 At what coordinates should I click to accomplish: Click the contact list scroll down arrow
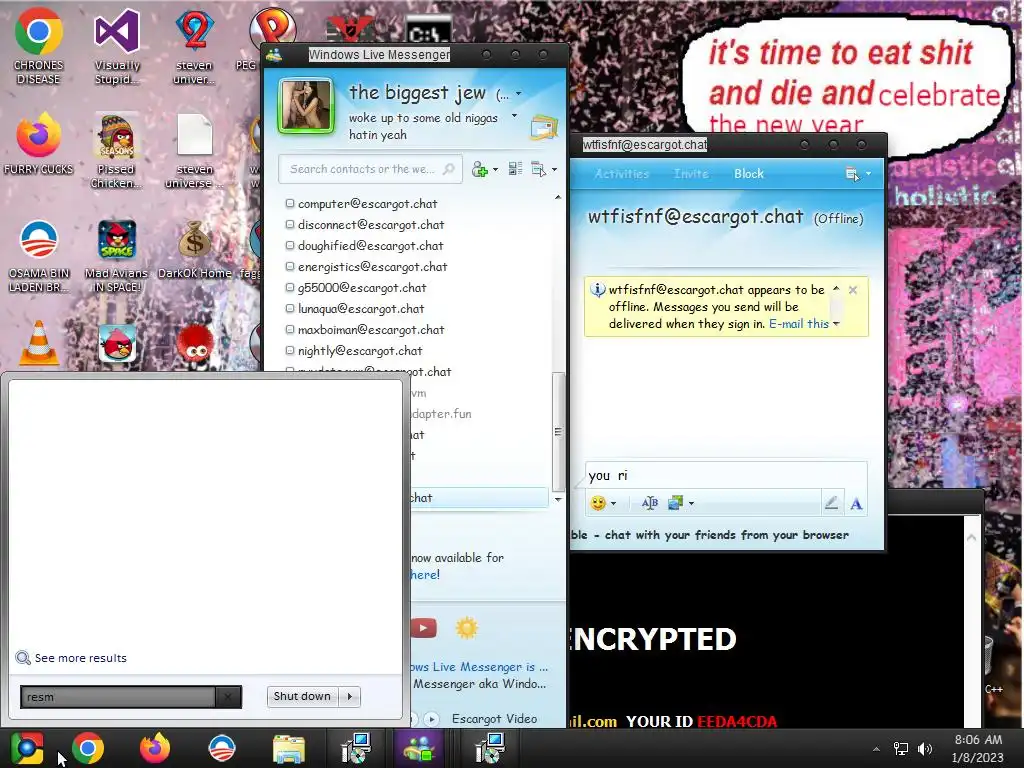(558, 499)
